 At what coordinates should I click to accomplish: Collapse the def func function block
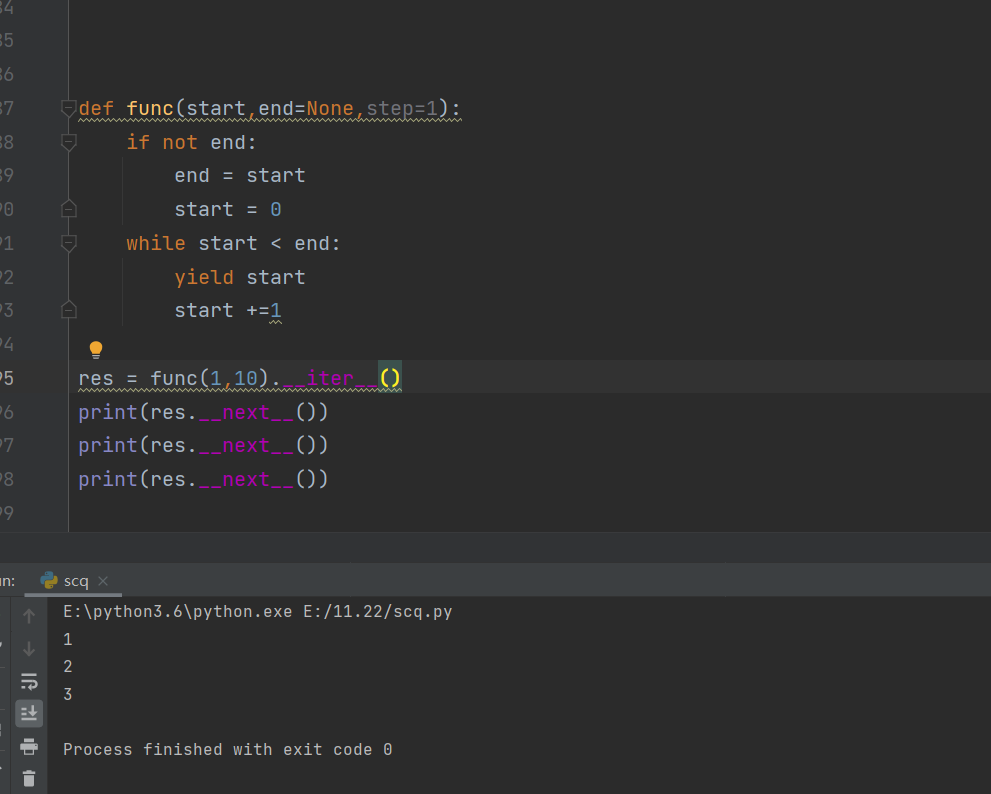click(68, 108)
